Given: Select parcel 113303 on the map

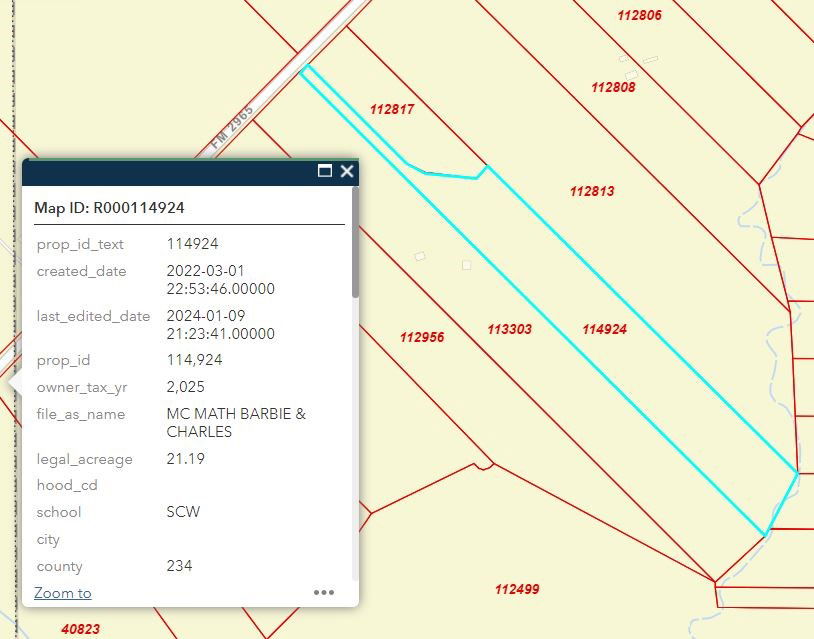Looking at the screenshot, I should pos(509,329).
